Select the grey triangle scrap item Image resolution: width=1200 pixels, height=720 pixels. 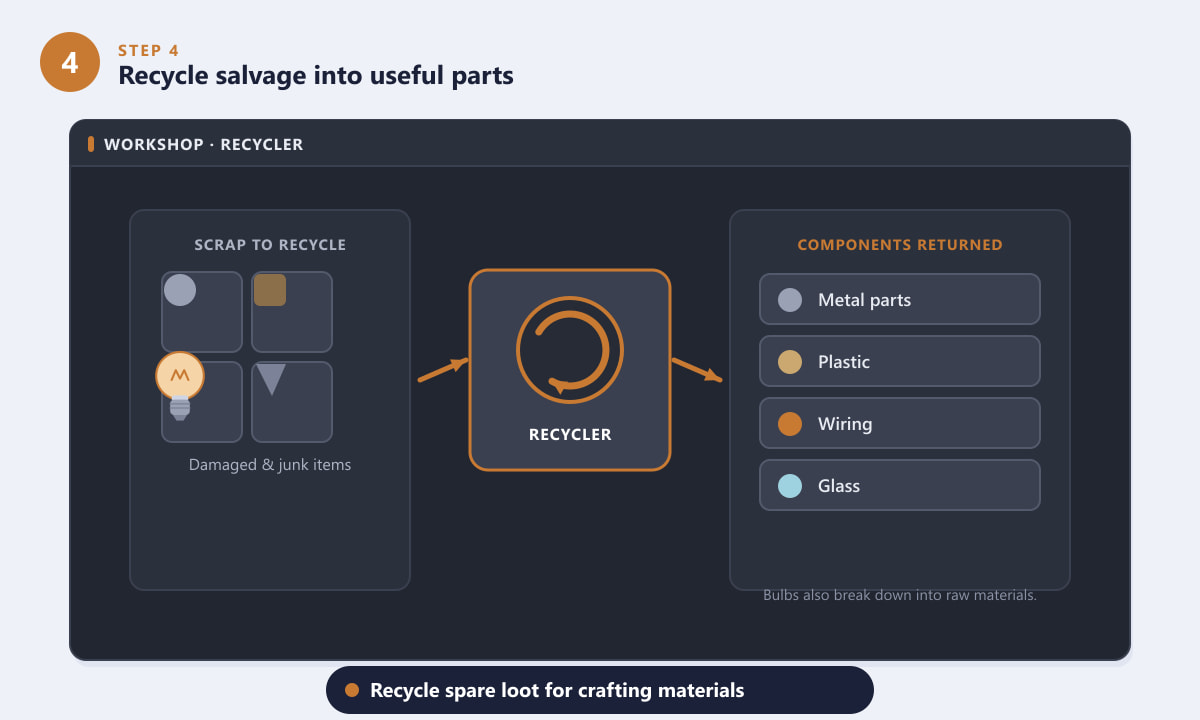(271, 379)
